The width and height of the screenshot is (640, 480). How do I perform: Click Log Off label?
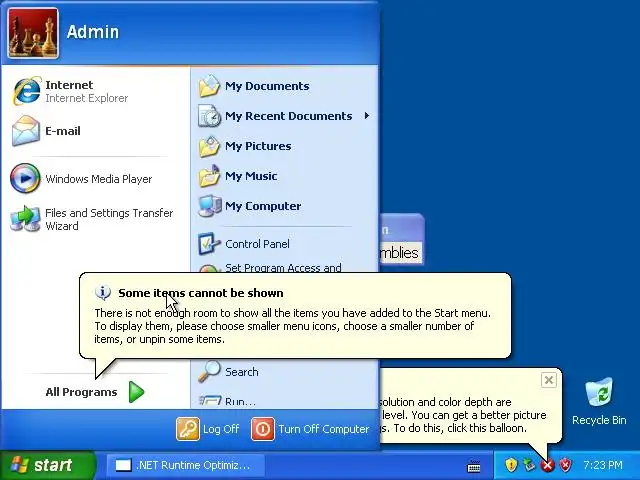click(x=221, y=429)
